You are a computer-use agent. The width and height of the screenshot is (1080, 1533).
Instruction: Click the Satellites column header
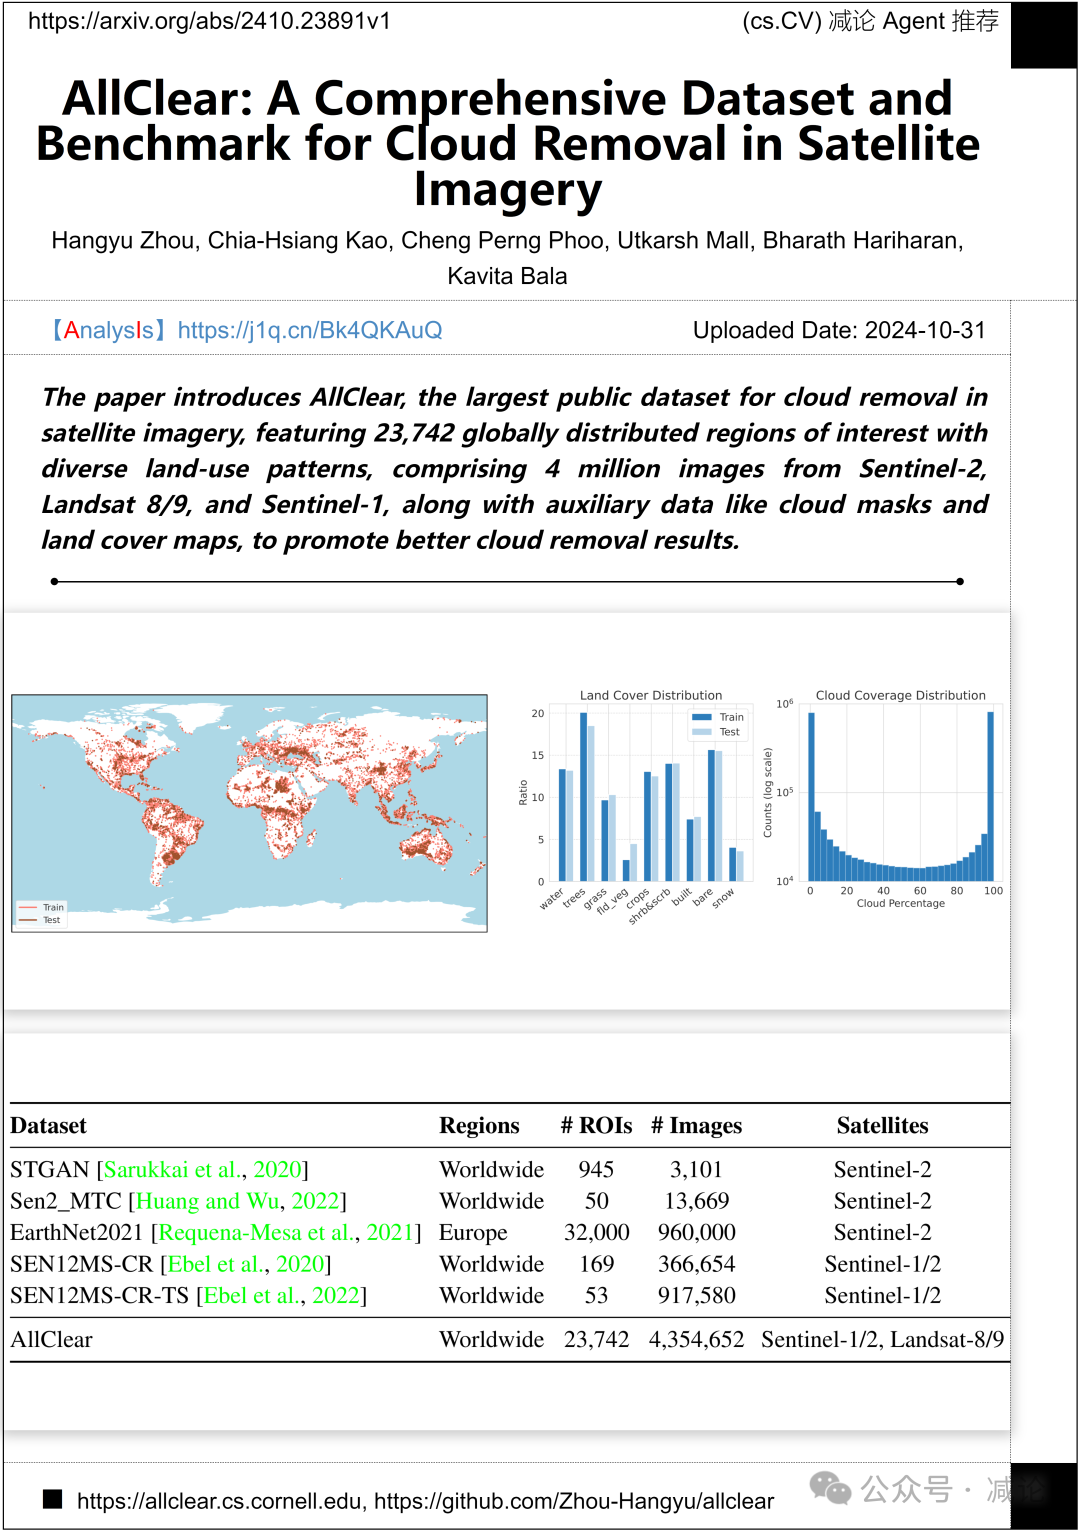[882, 1126]
